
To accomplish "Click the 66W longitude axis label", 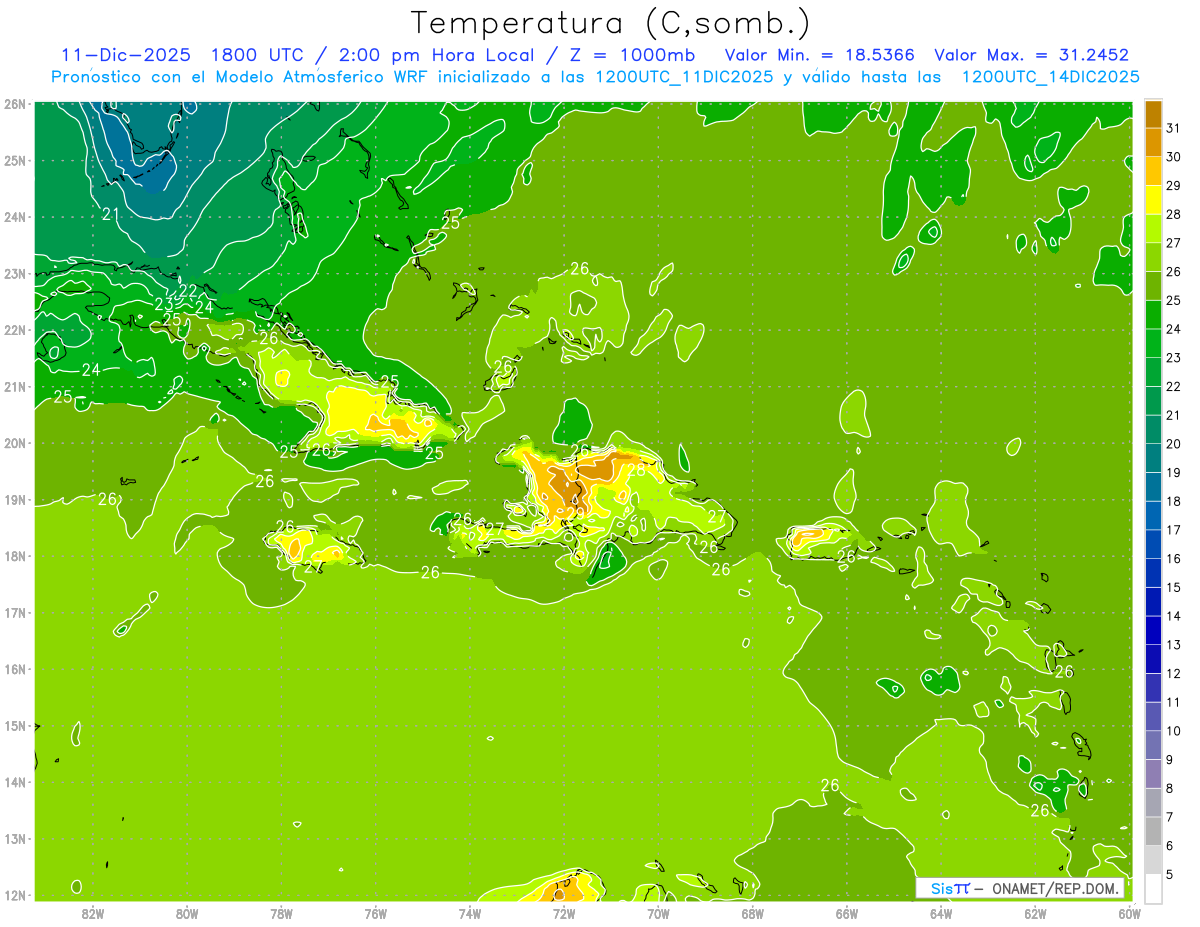I will 846,913.
